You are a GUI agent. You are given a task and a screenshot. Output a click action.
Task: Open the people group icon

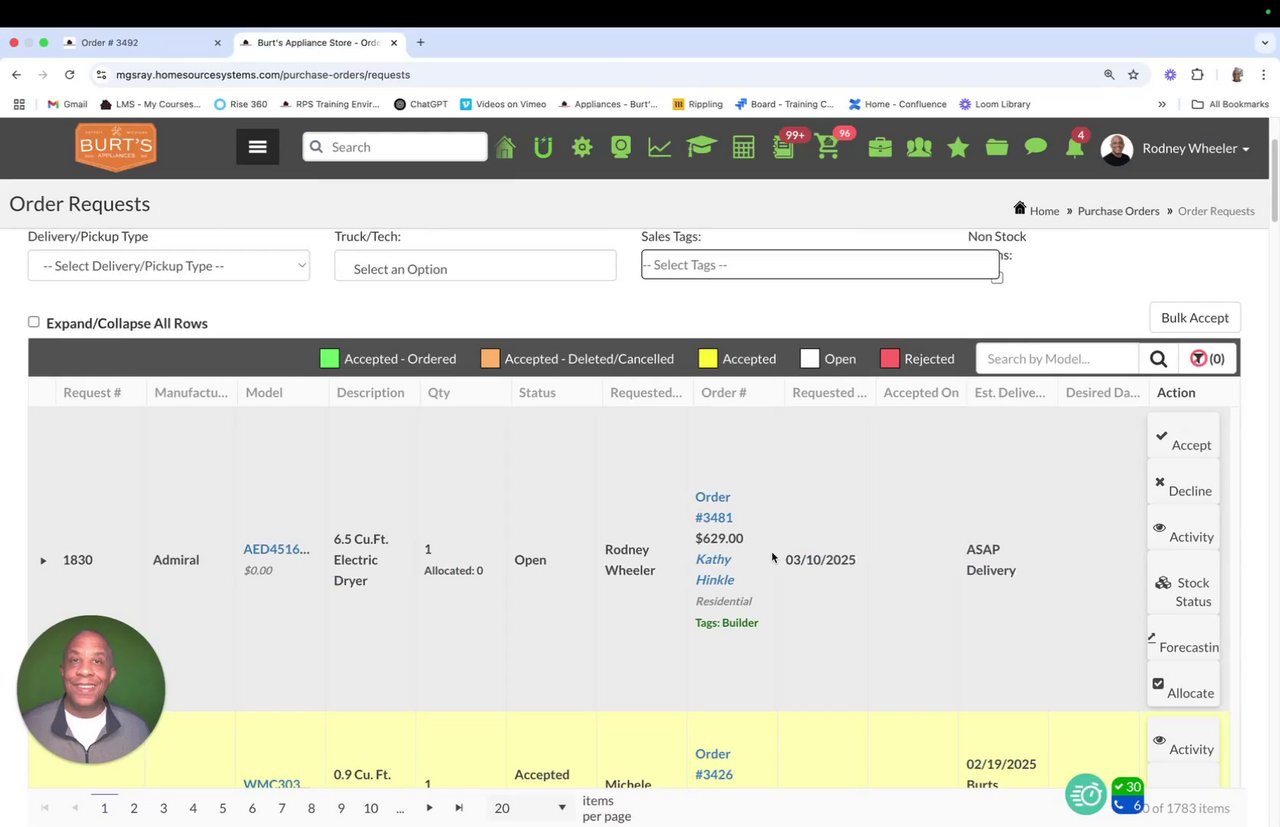(919, 148)
